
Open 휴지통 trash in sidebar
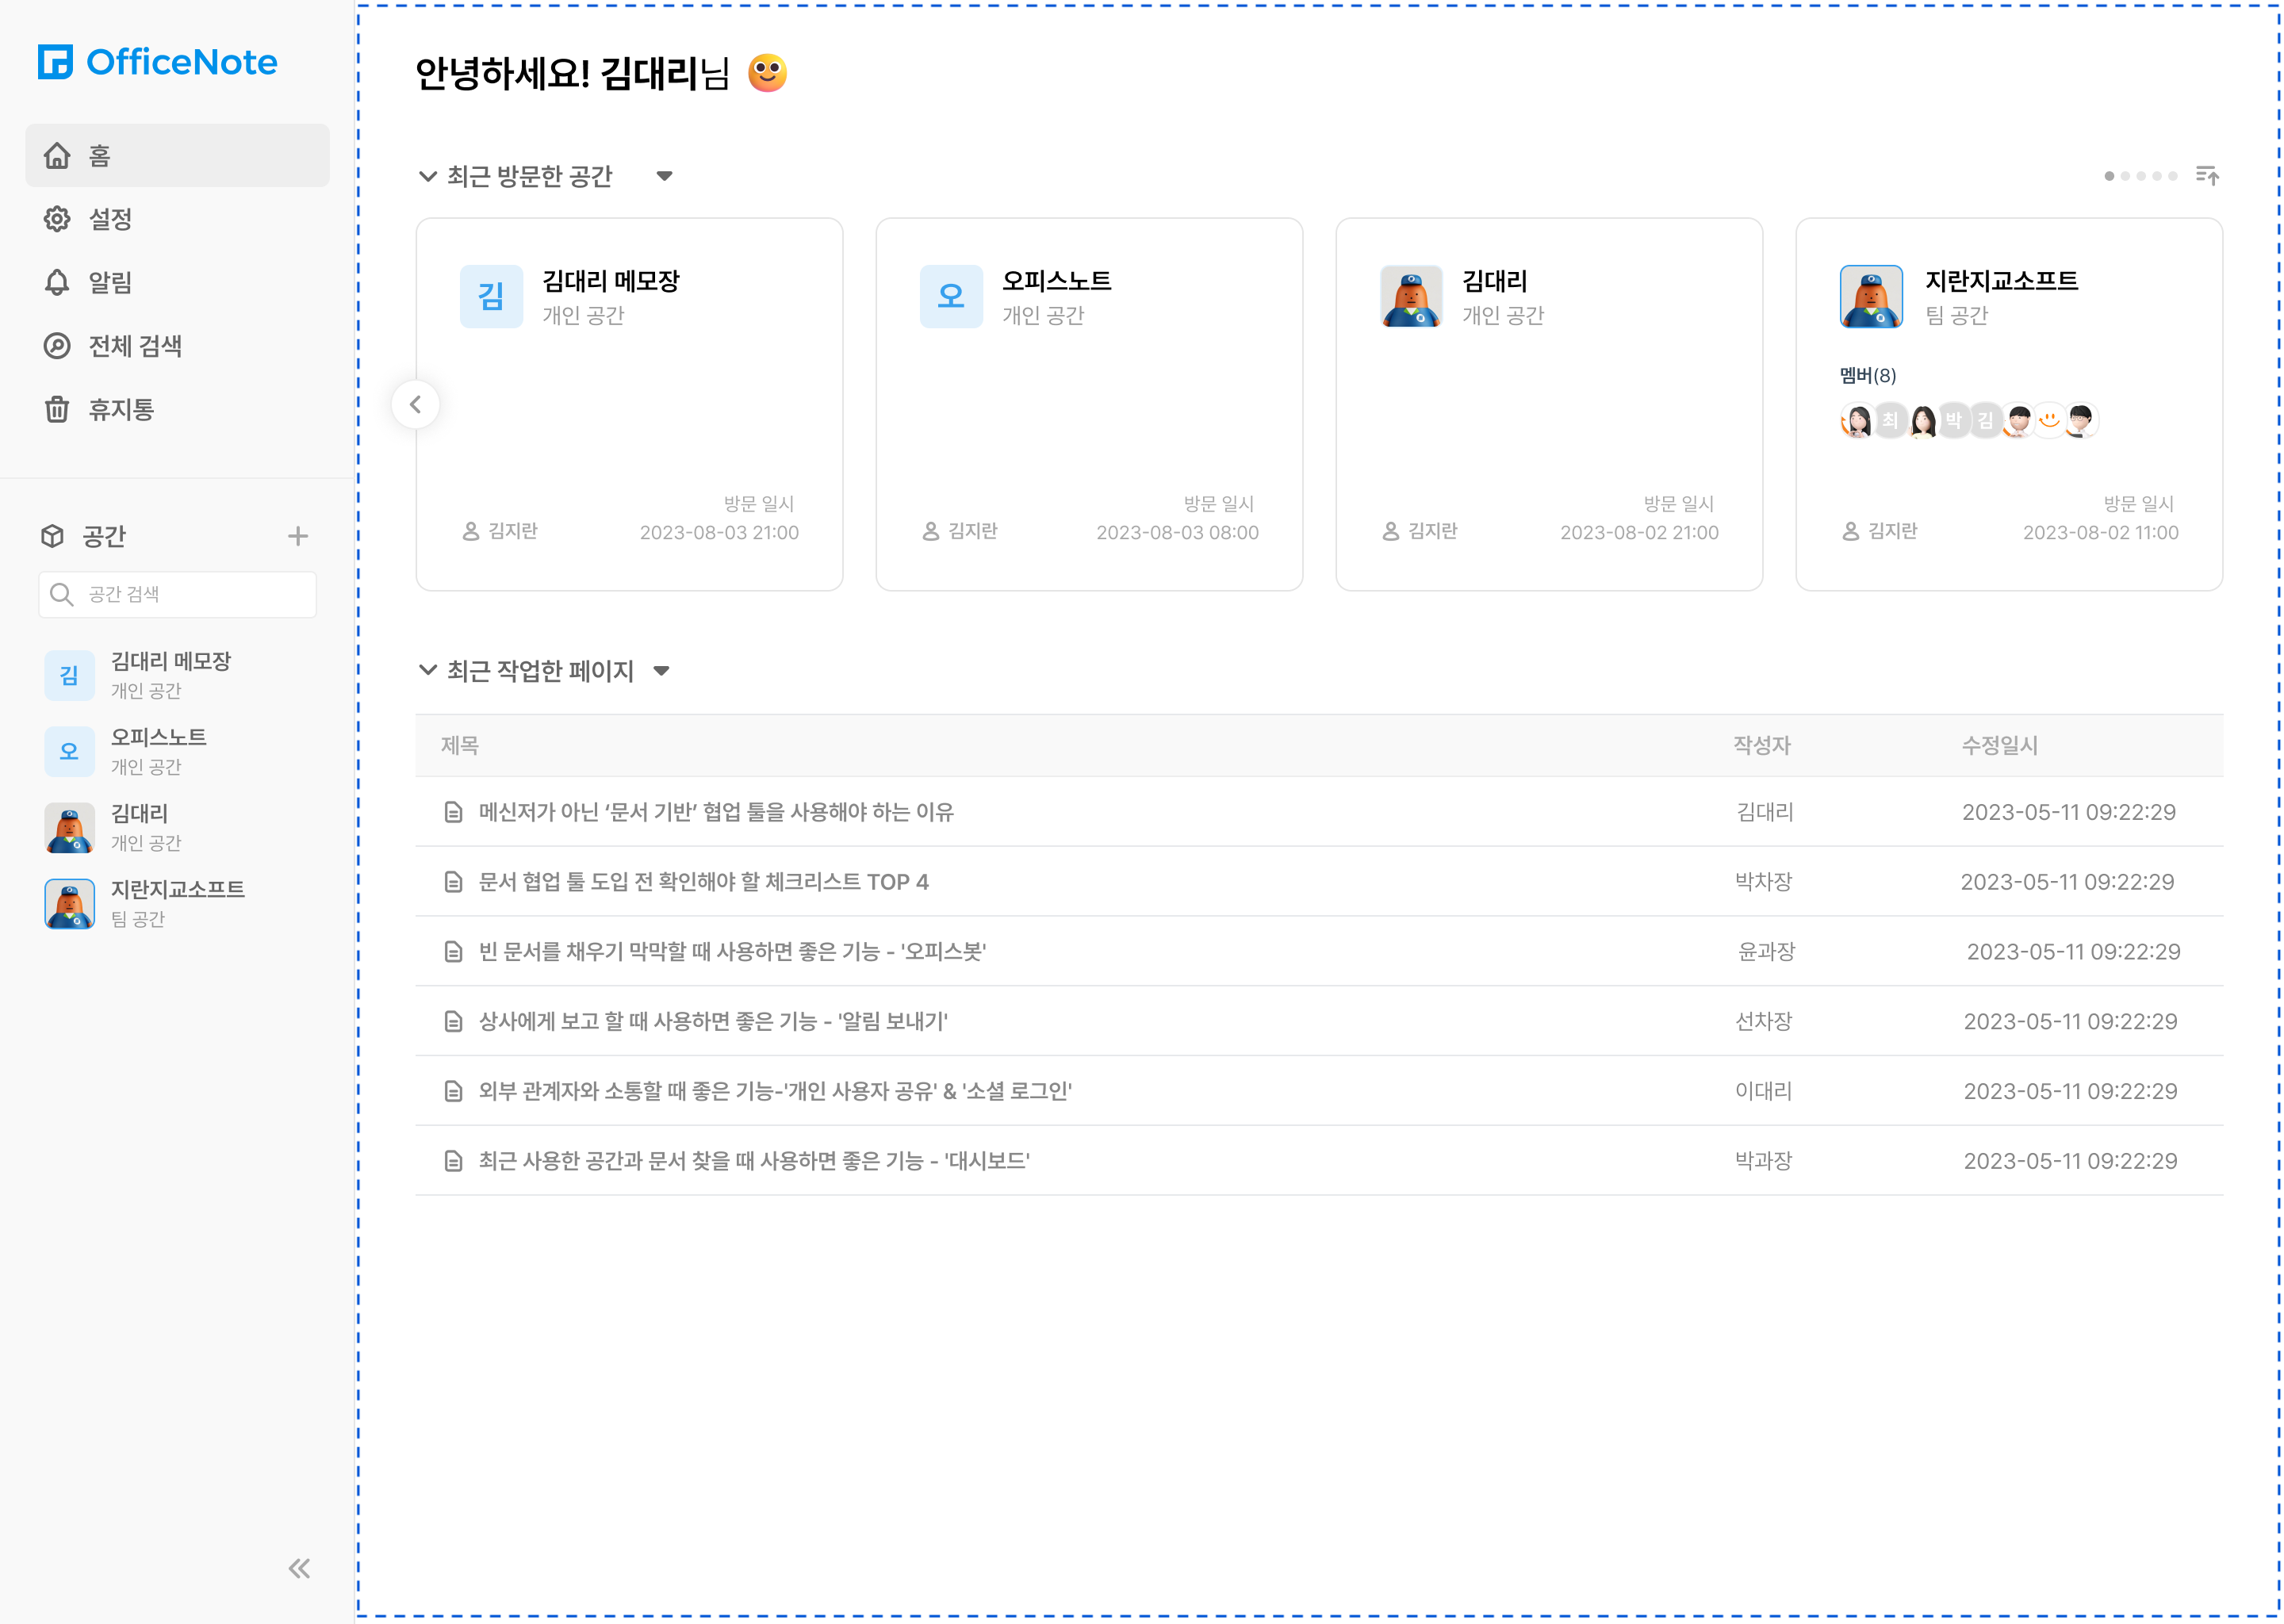[x=120, y=410]
